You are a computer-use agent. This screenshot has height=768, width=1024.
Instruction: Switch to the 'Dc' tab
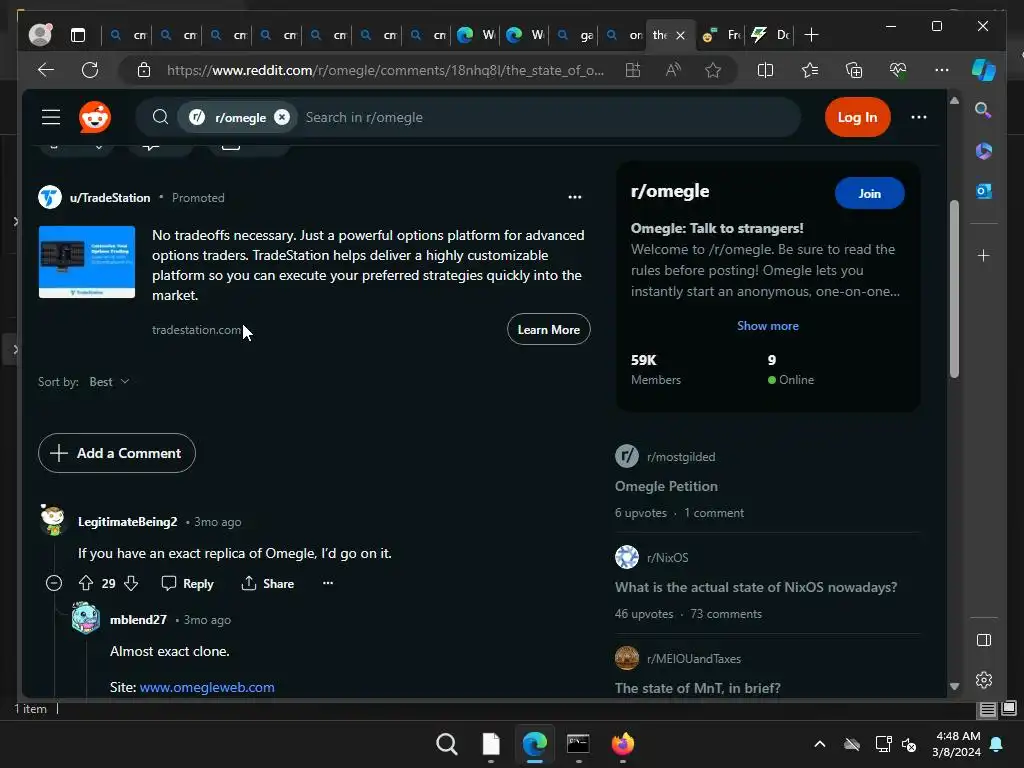coord(771,35)
